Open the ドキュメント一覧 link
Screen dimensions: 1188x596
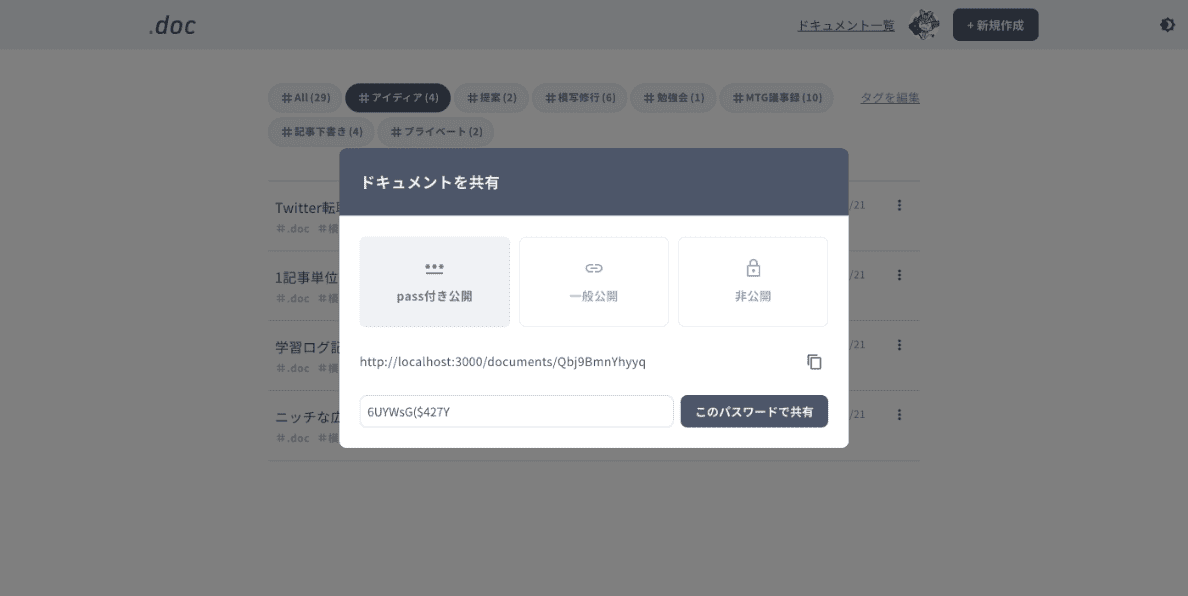(845, 25)
